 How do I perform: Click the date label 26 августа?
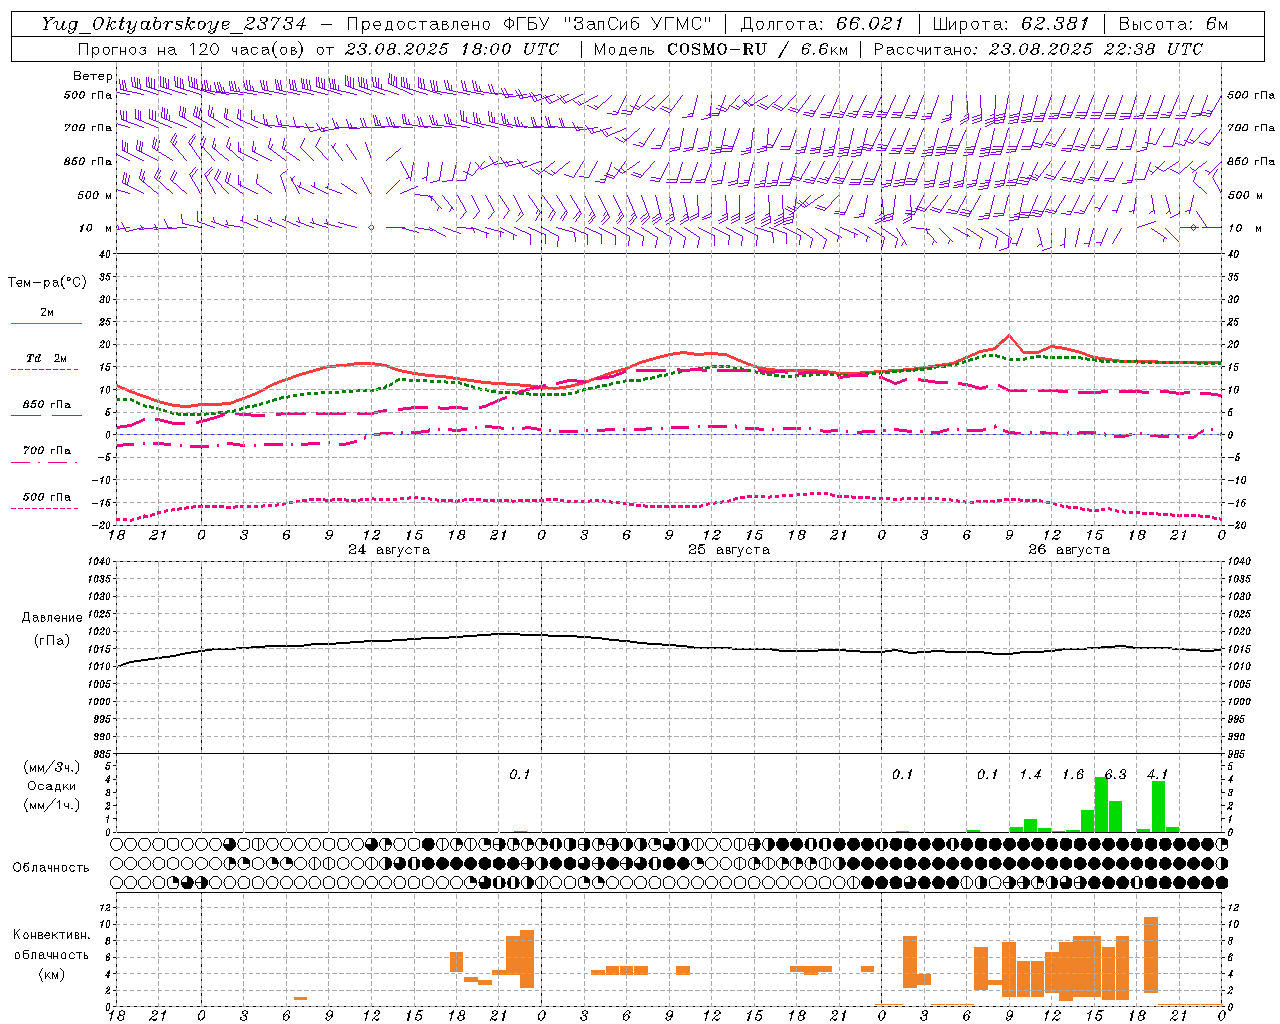[x=1069, y=550]
